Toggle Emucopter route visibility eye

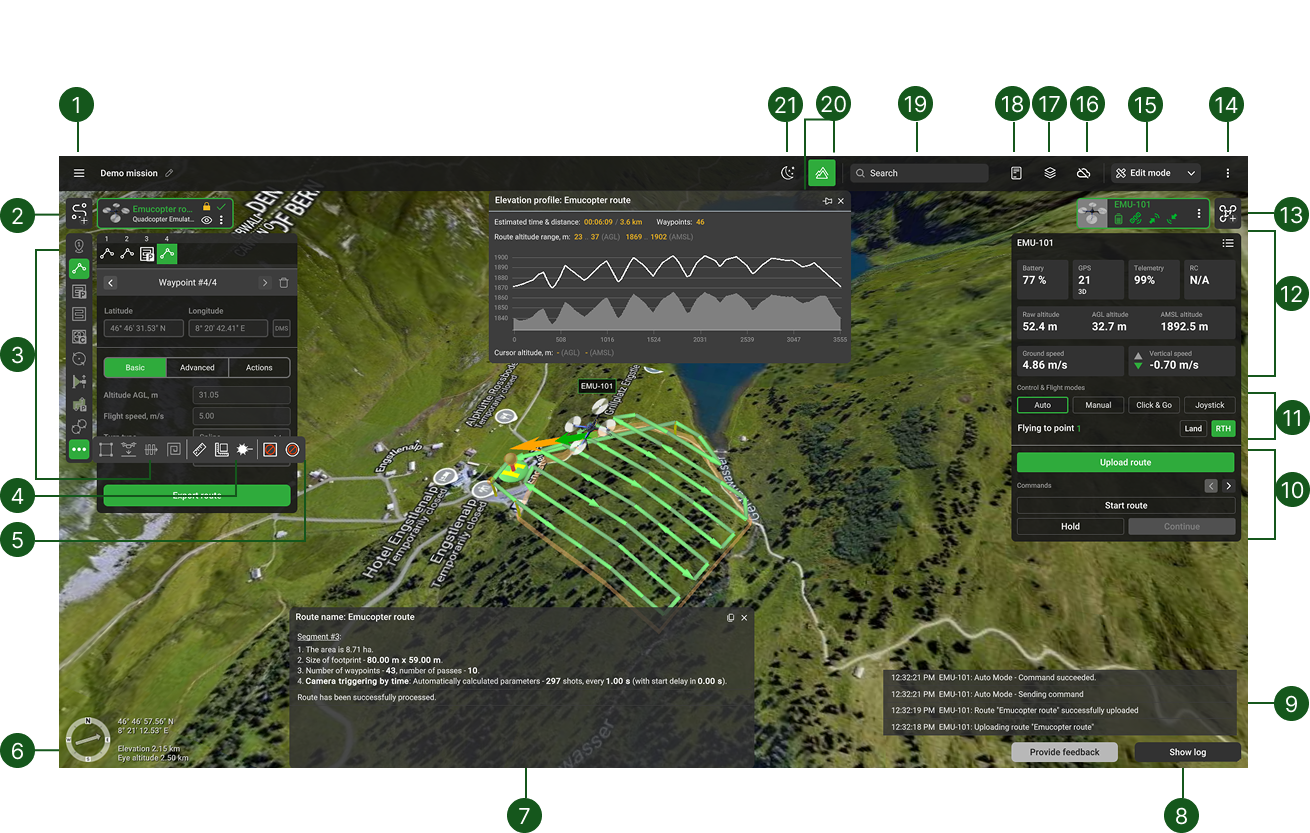point(206,220)
